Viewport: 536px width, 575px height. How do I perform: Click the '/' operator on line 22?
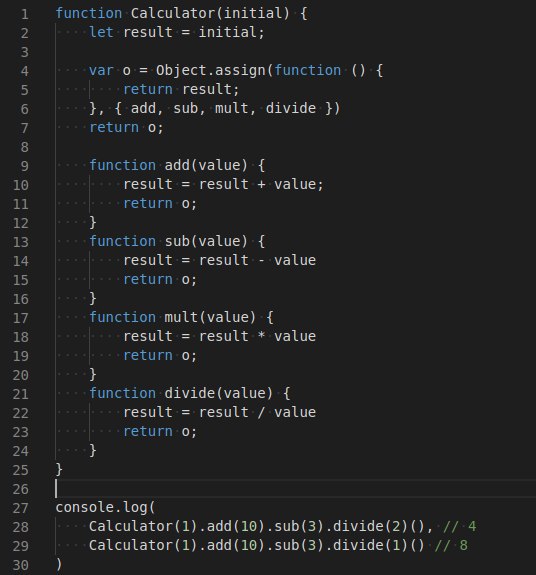[261, 413]
